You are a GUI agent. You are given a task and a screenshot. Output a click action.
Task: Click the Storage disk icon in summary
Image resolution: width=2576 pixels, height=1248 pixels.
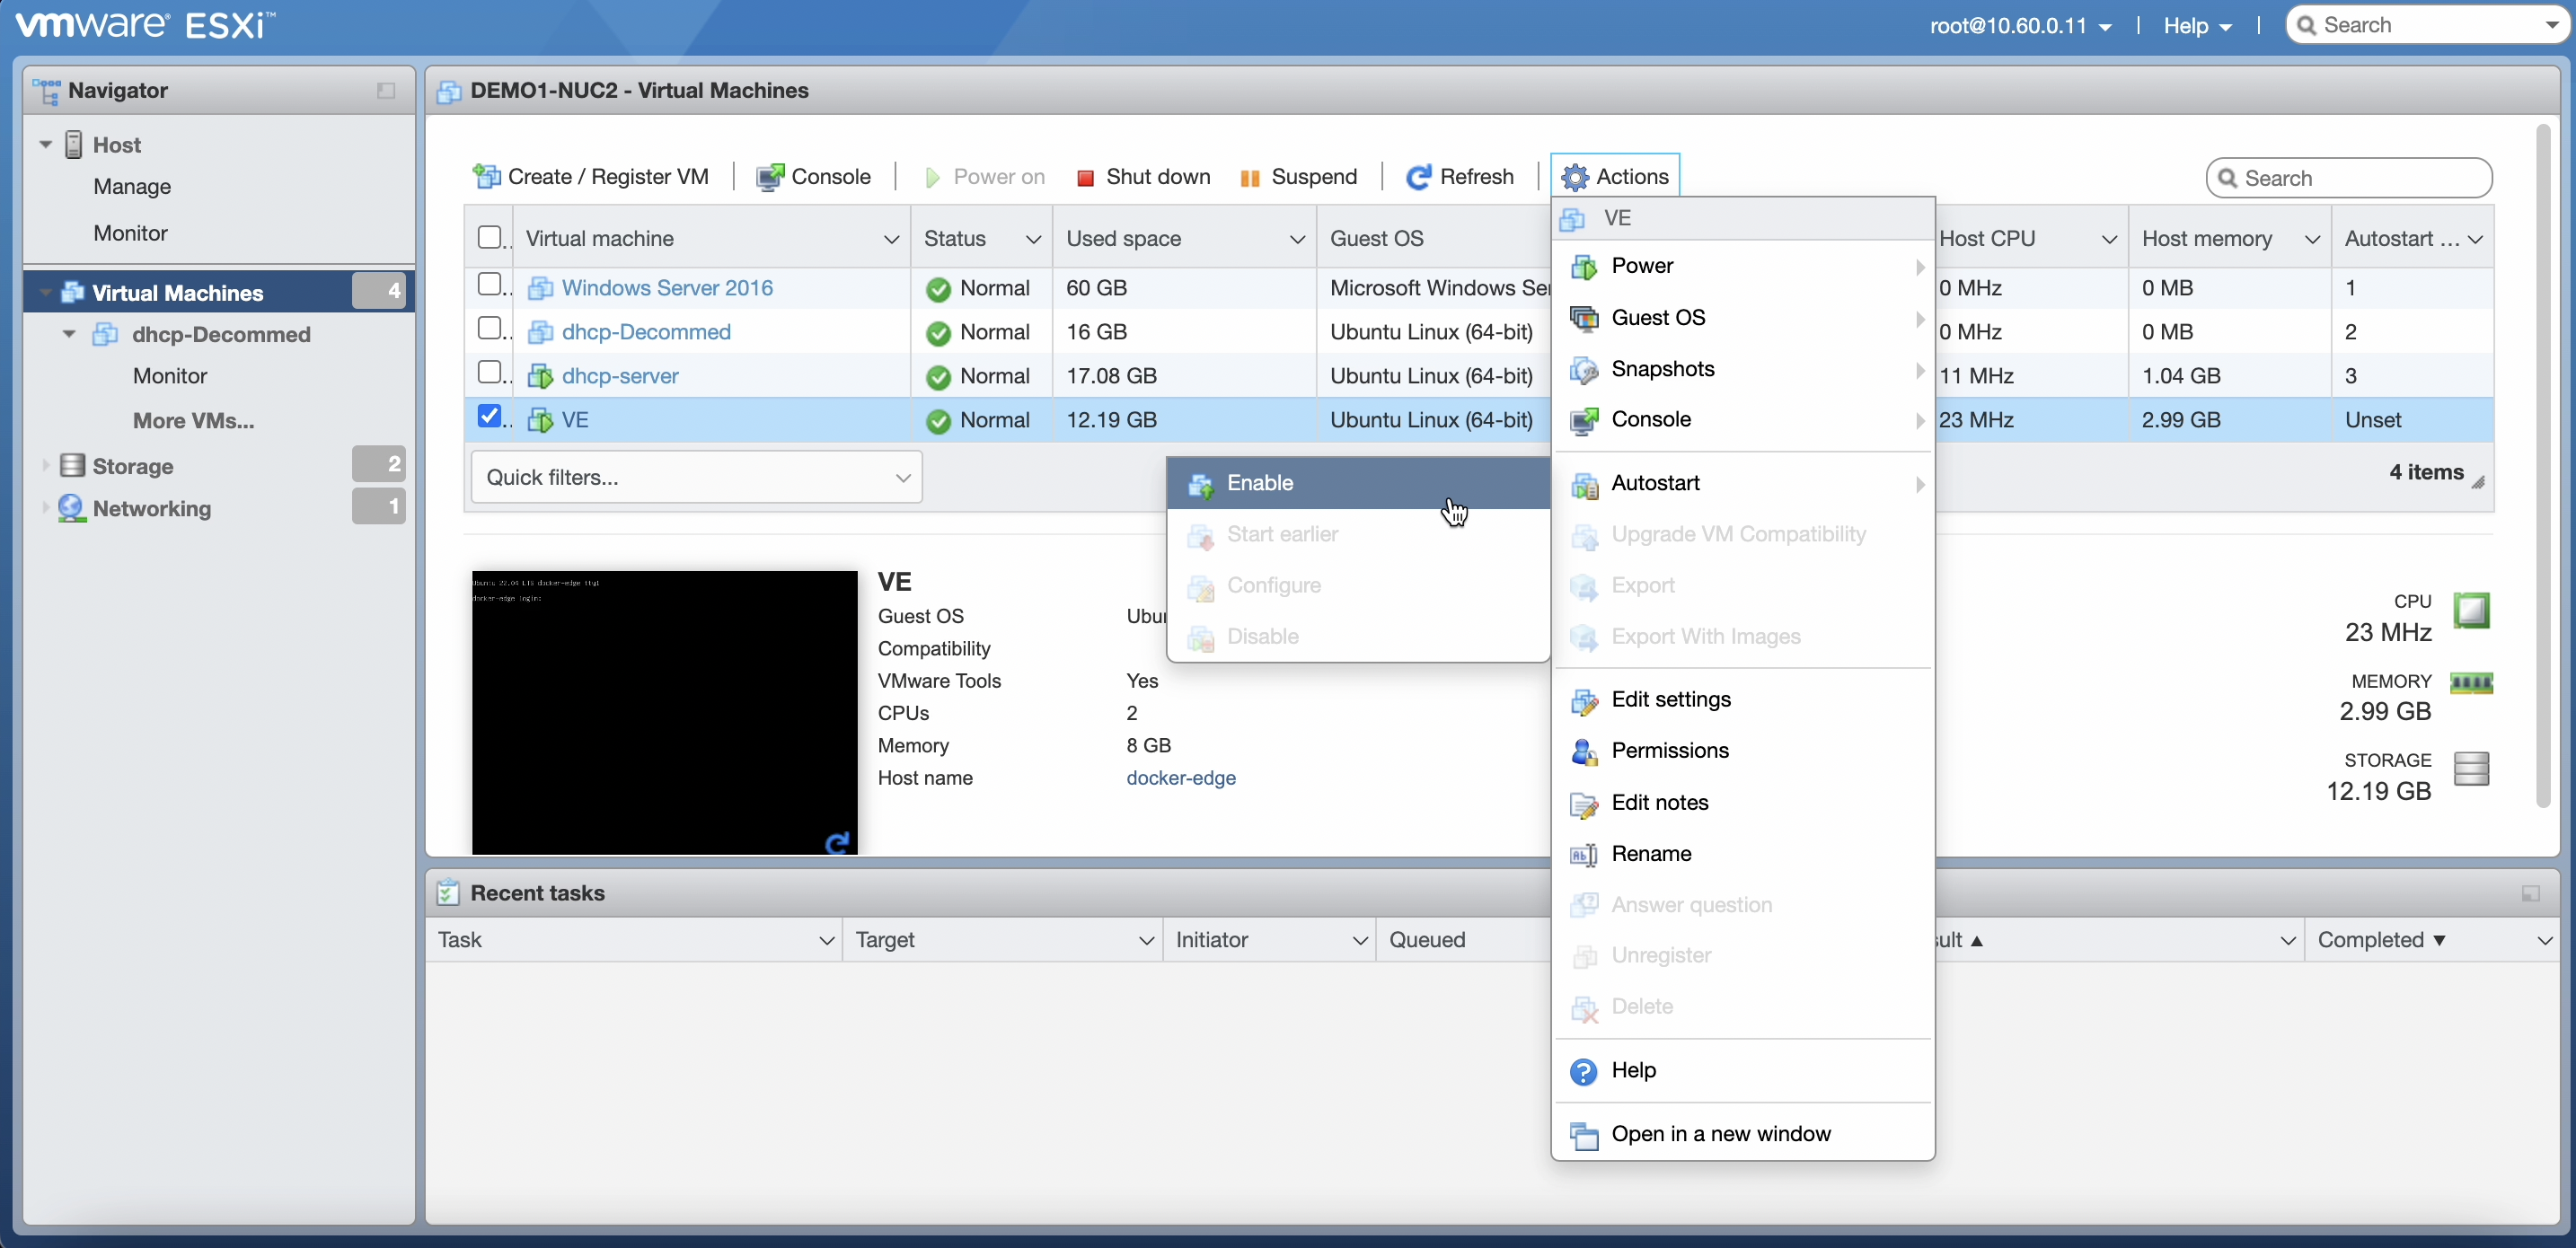click(2471, 768)
